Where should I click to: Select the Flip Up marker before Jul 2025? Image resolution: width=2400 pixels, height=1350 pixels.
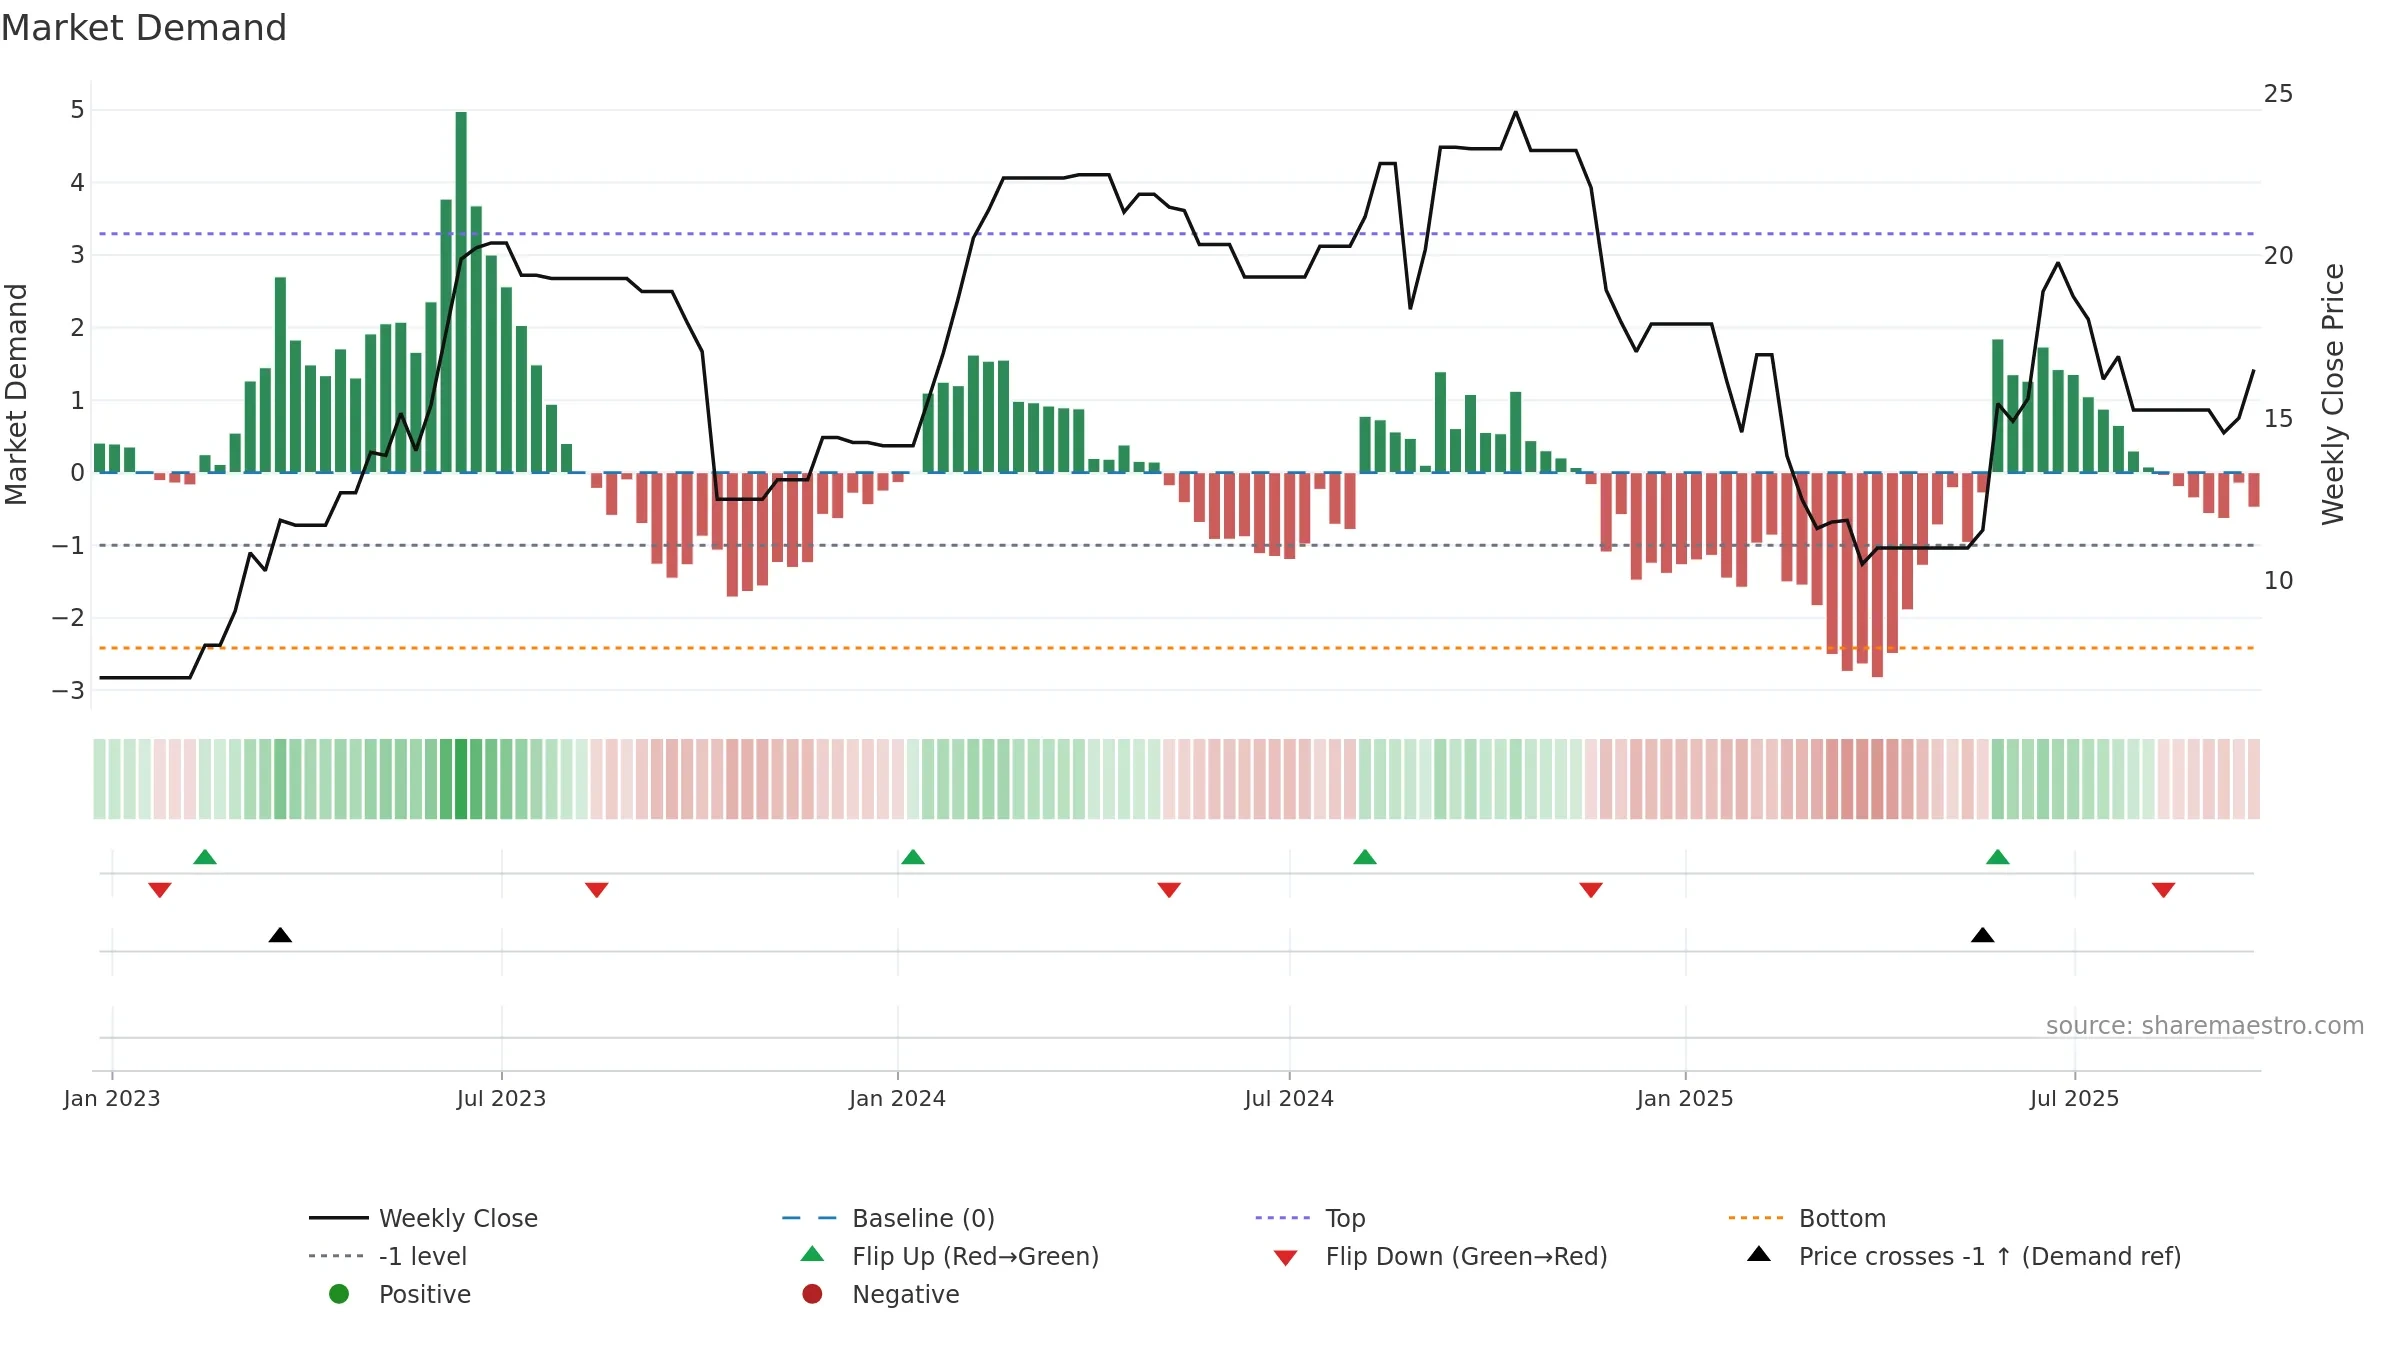pyautogui.click(x=1998, y=857)
